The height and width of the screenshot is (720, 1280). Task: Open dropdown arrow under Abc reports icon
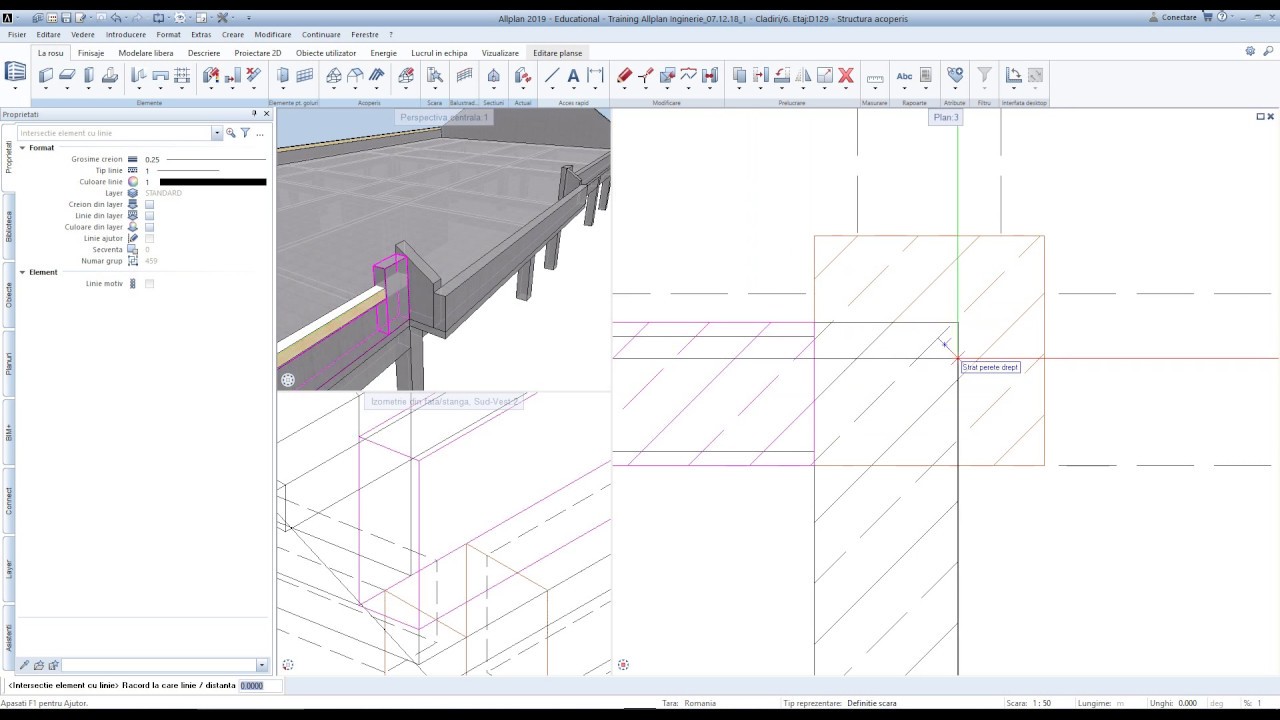tap(904, 90)
